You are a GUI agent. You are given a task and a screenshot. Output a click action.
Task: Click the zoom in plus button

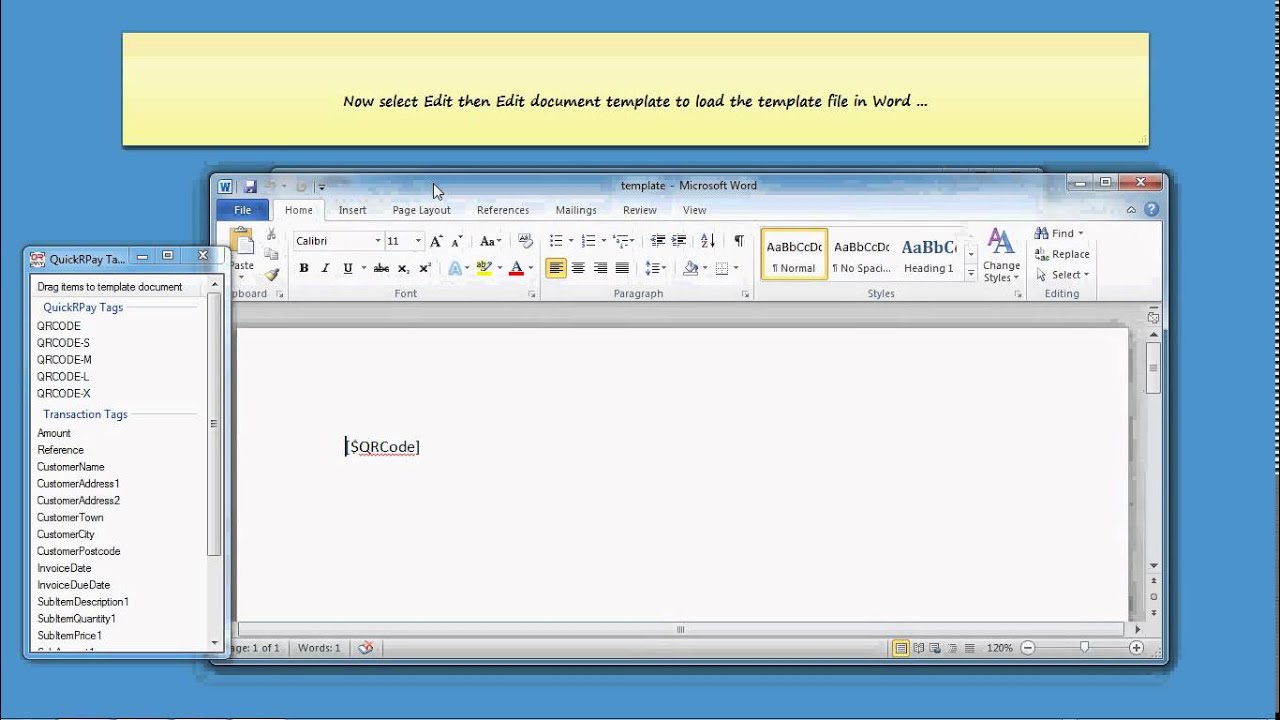click(1136, 648)
